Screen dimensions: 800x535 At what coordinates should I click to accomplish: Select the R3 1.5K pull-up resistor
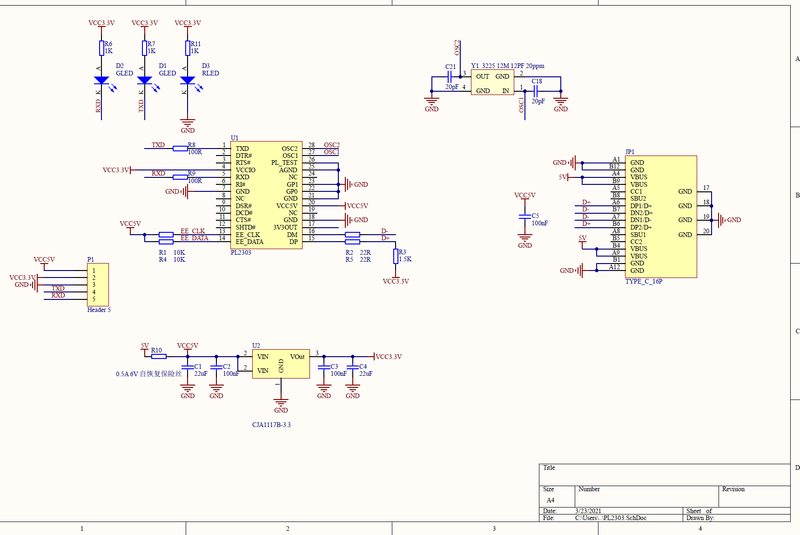[395, 256]
